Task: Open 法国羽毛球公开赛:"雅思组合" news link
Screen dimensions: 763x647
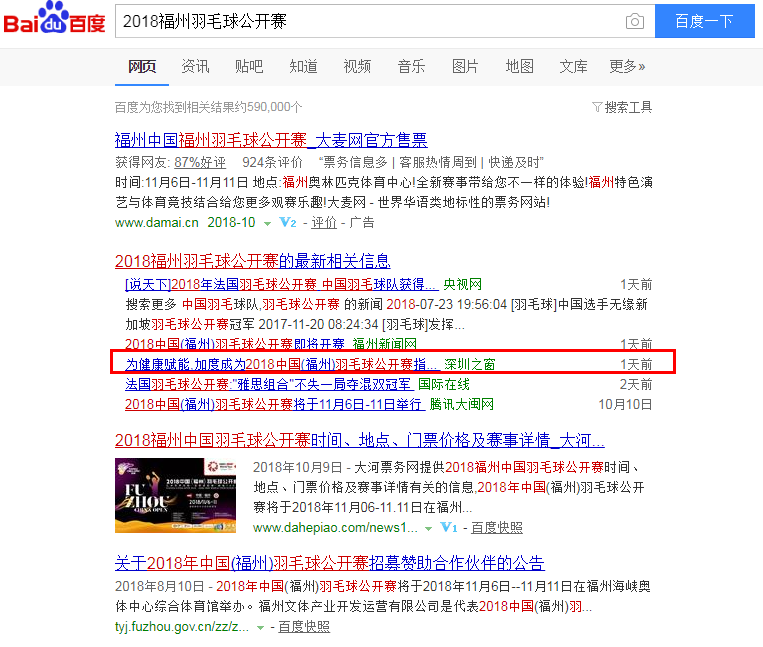Action: [270, 384]
